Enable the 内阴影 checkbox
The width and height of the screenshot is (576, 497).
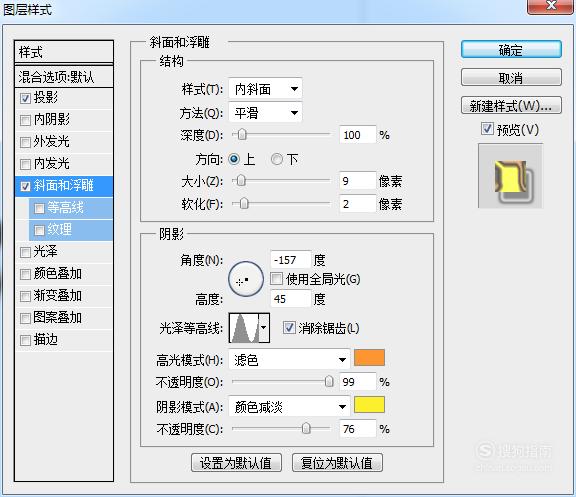25,120
